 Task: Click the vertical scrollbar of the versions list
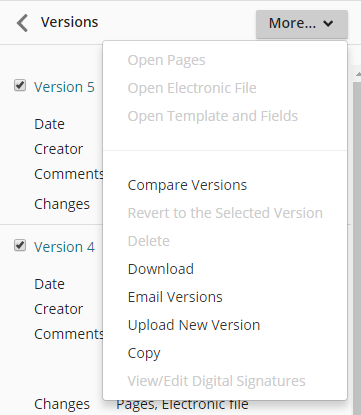357,247
